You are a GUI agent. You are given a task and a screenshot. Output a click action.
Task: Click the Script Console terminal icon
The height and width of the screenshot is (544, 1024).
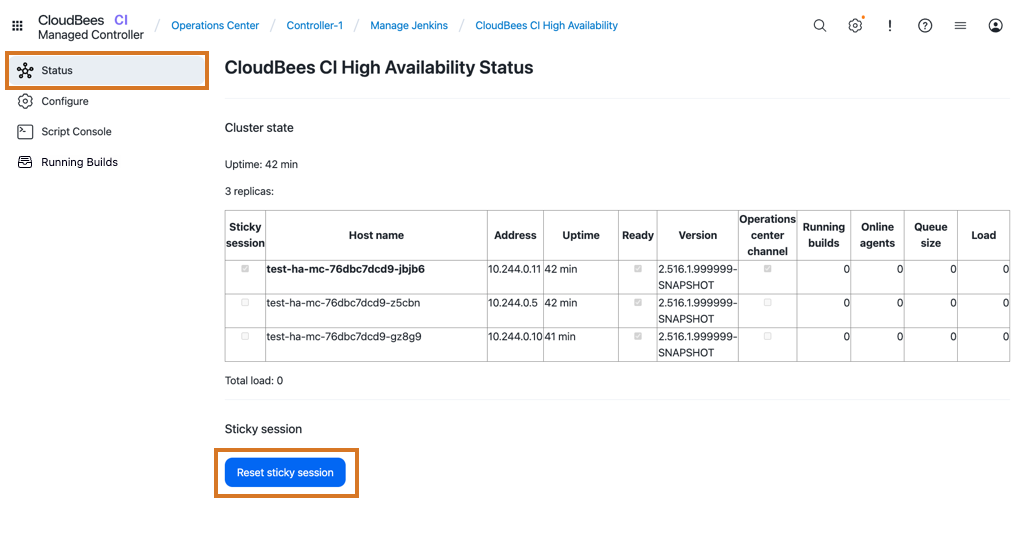tap(25, 132)
